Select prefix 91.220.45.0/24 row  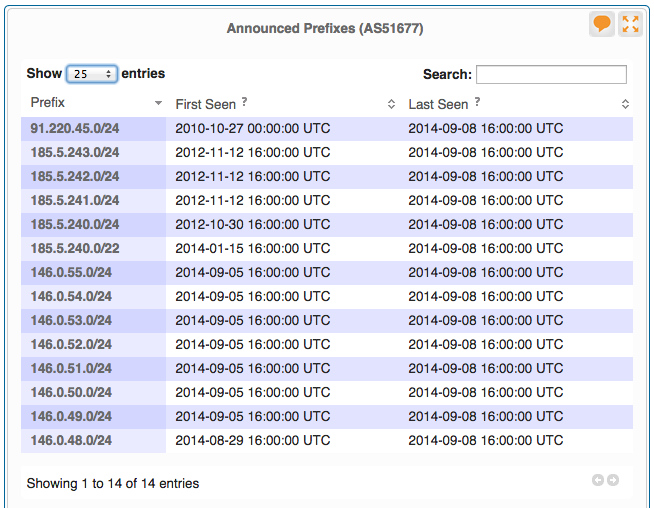point(75,129)
